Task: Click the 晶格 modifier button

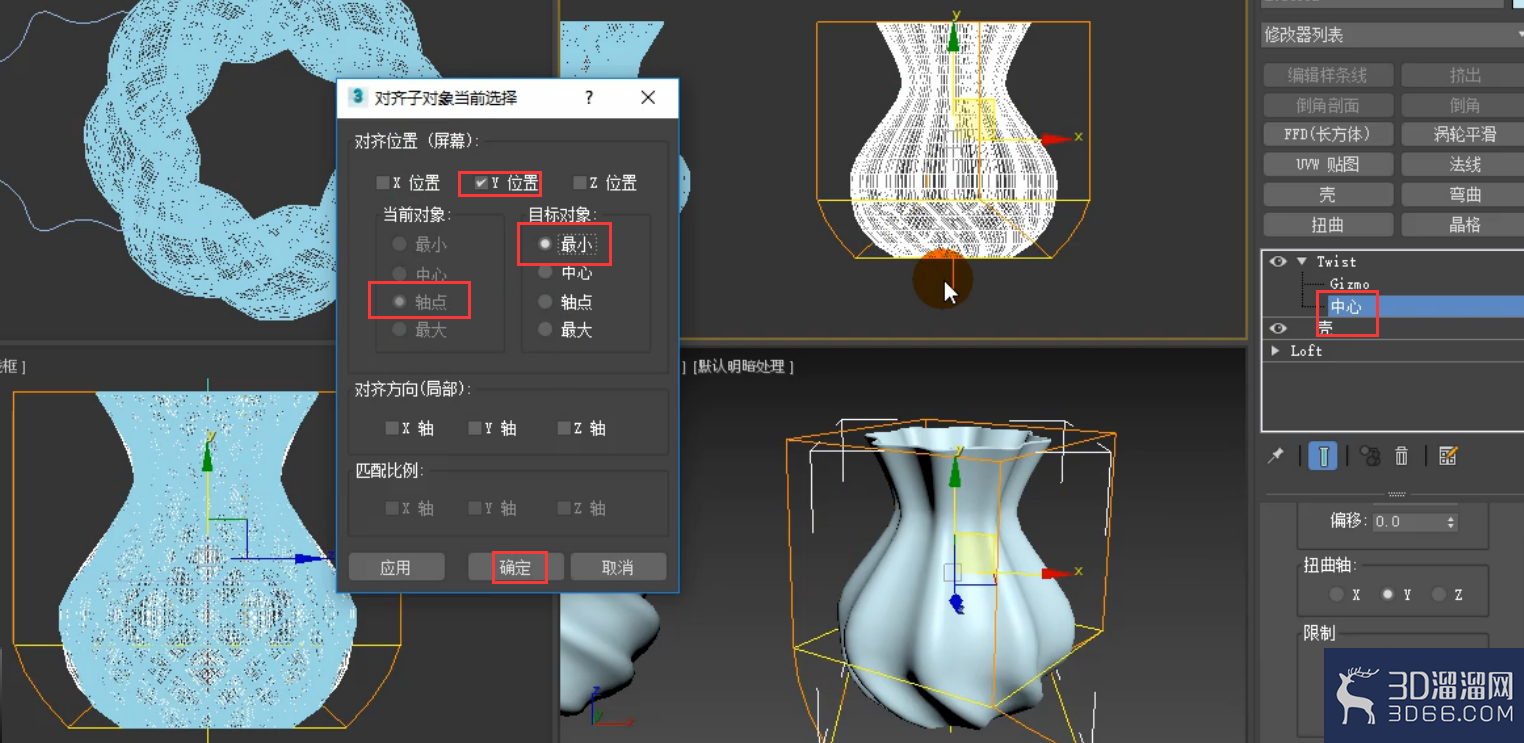Action: coord(1463,224)
